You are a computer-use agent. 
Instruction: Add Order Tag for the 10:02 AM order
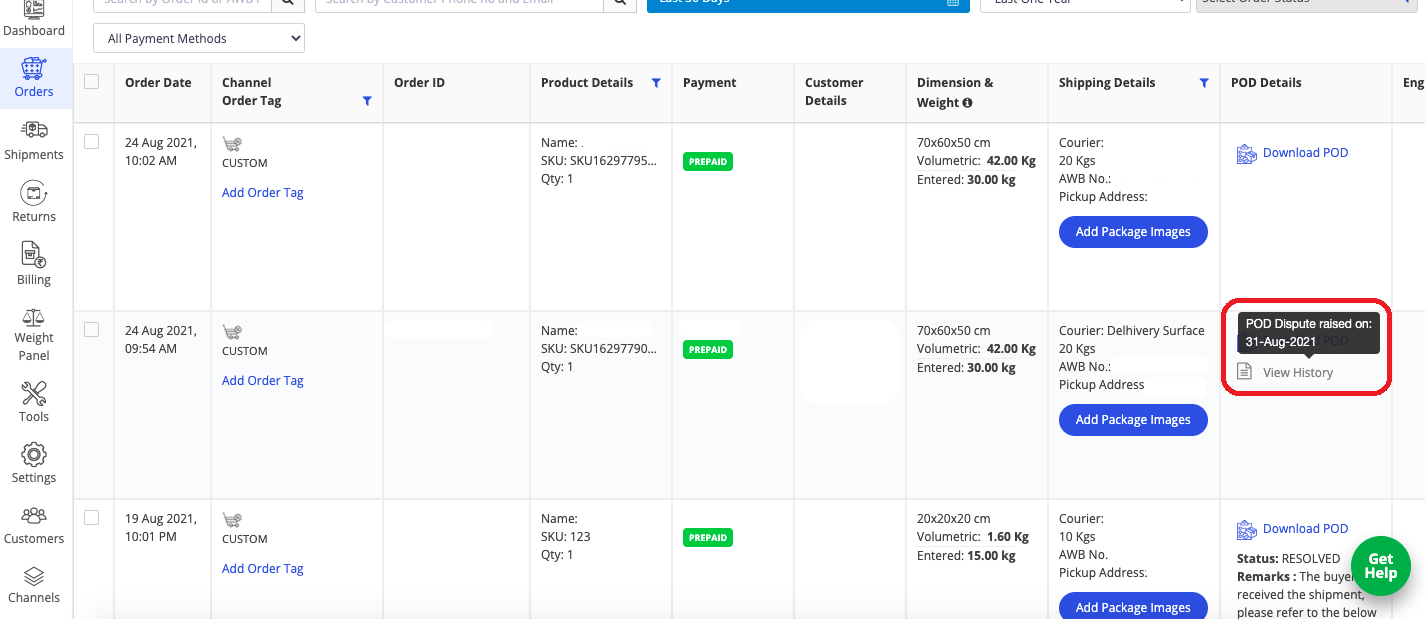pyautogui.click(x=263, y=193)
